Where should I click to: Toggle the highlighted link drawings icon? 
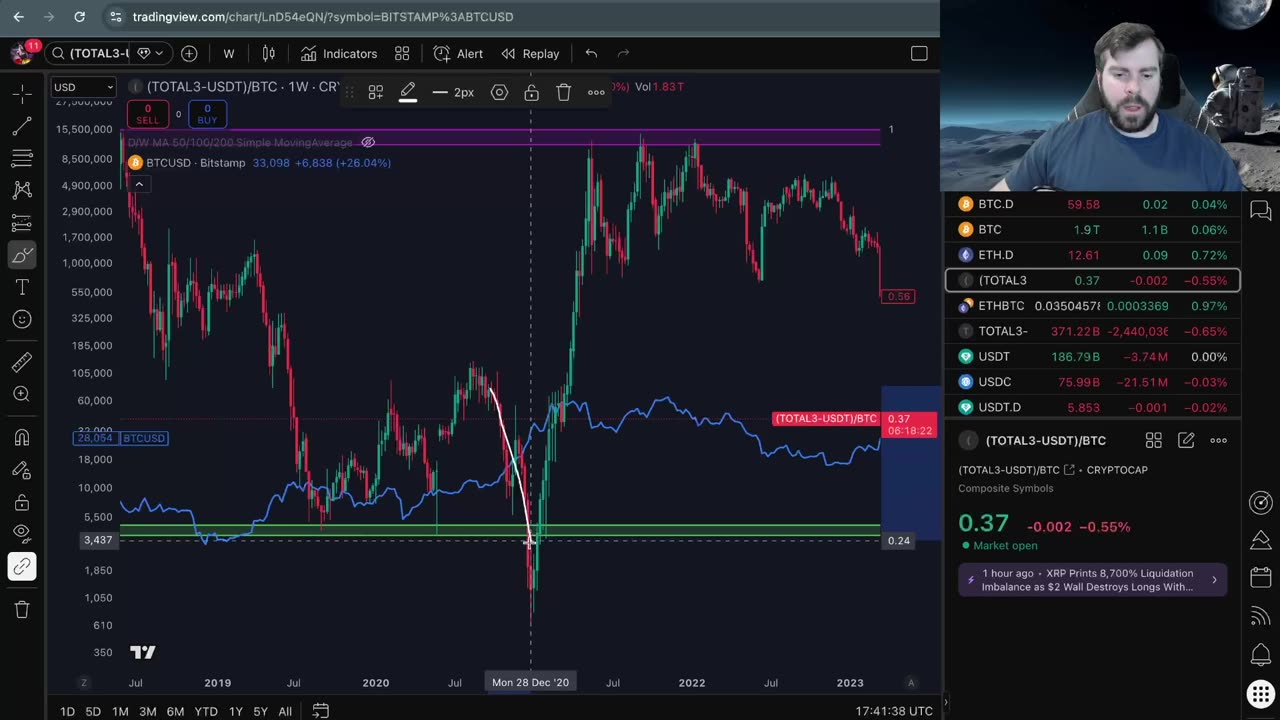click(22, 567)
